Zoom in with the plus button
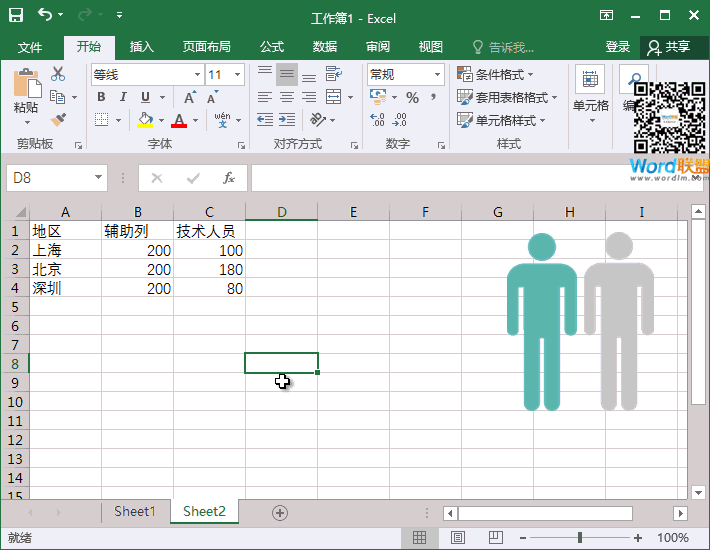 click(x=638, y=538)
